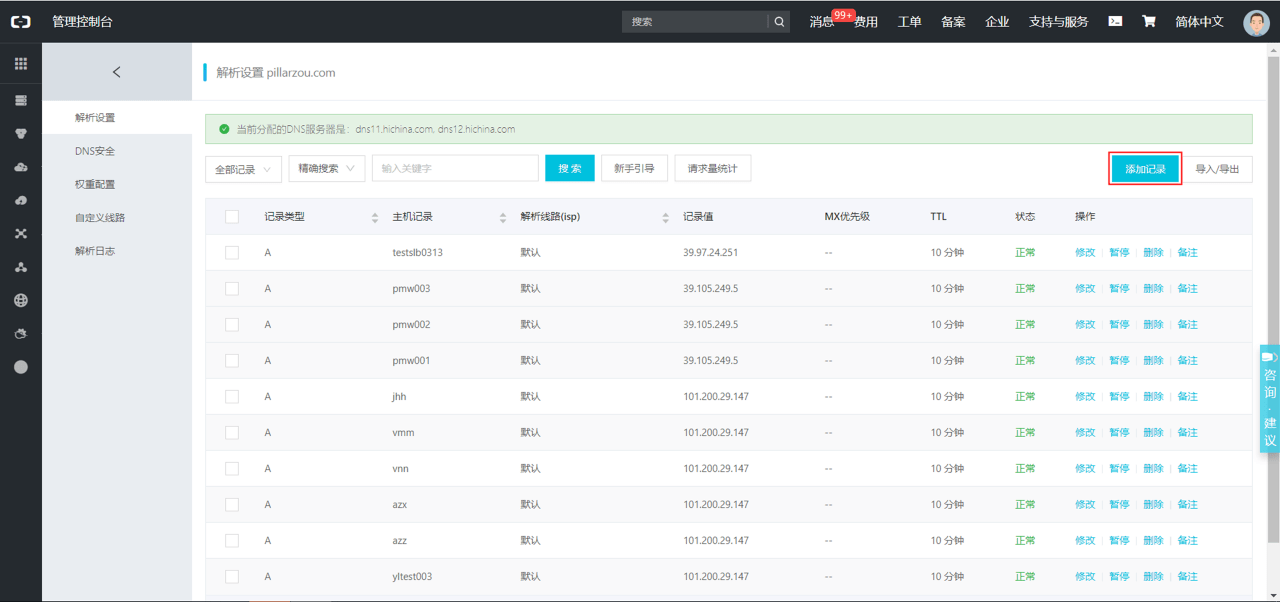Sort by 主机记录 column arrows
The image size is (1280, 602).
point(503,217)
